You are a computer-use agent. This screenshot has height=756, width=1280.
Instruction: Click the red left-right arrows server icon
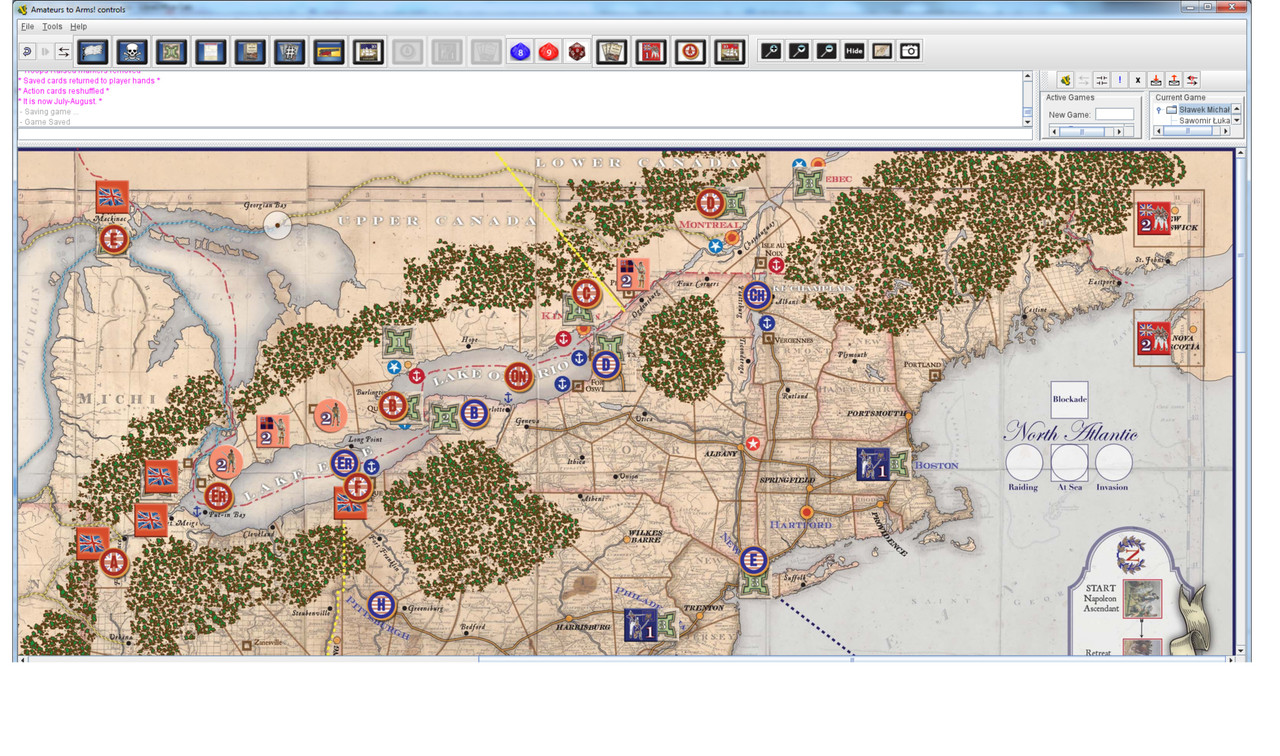(1192, 80)
